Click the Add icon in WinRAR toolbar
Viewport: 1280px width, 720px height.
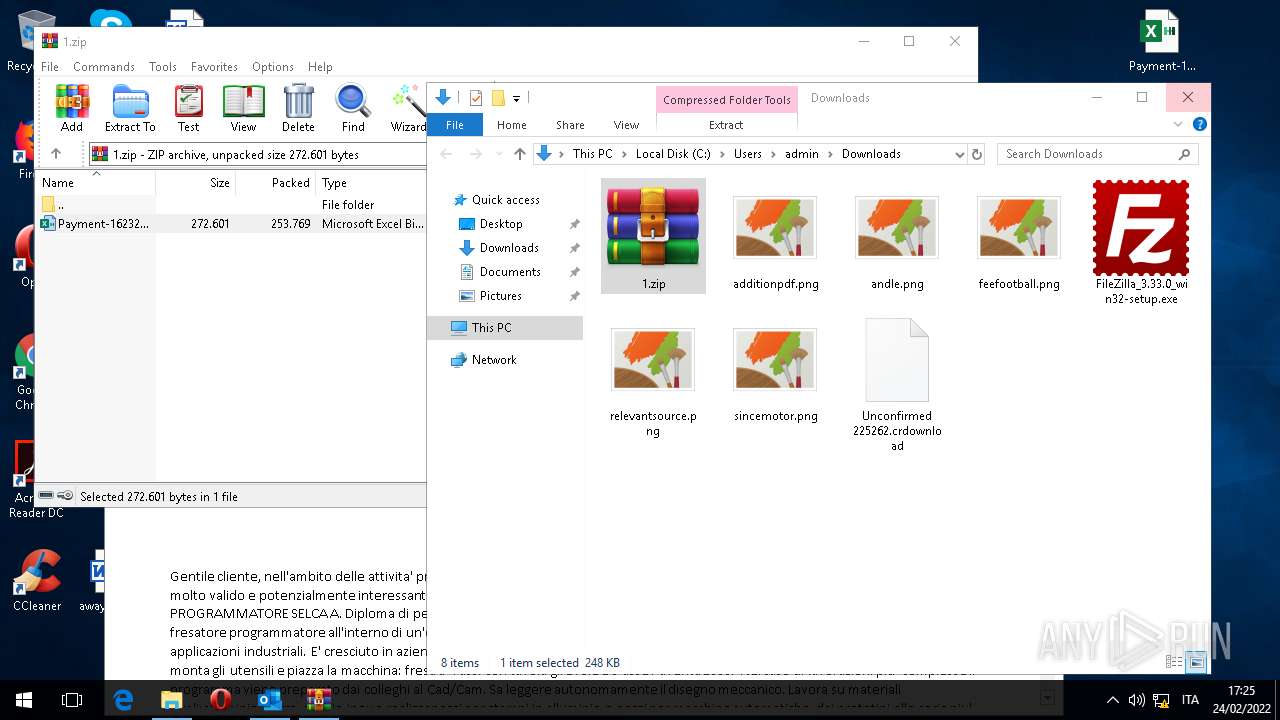[x=71, y=107]
